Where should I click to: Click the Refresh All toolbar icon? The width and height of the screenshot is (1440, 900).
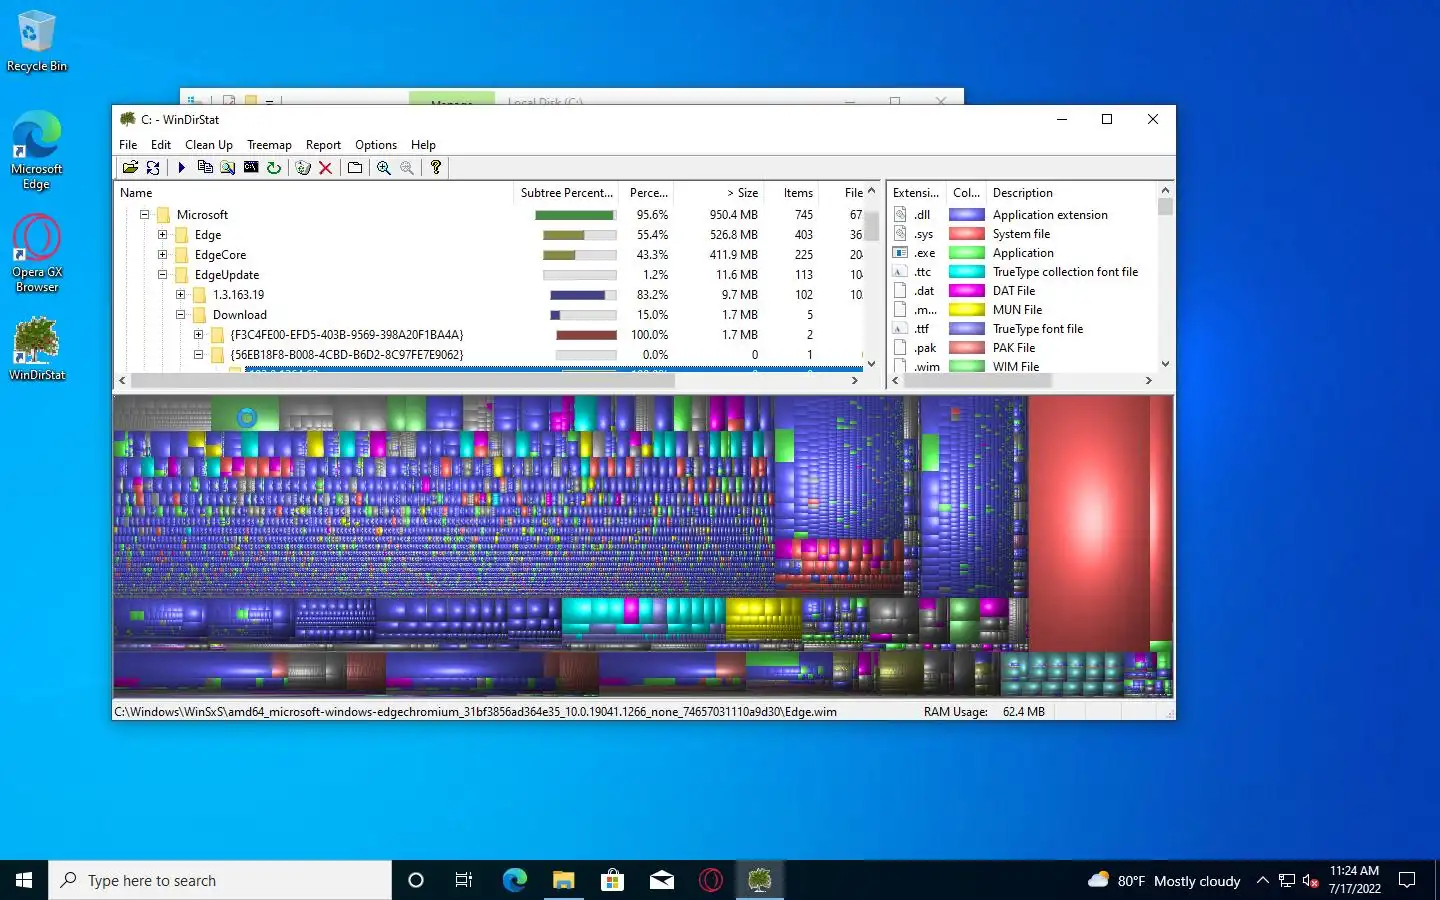tap(153, 168)
